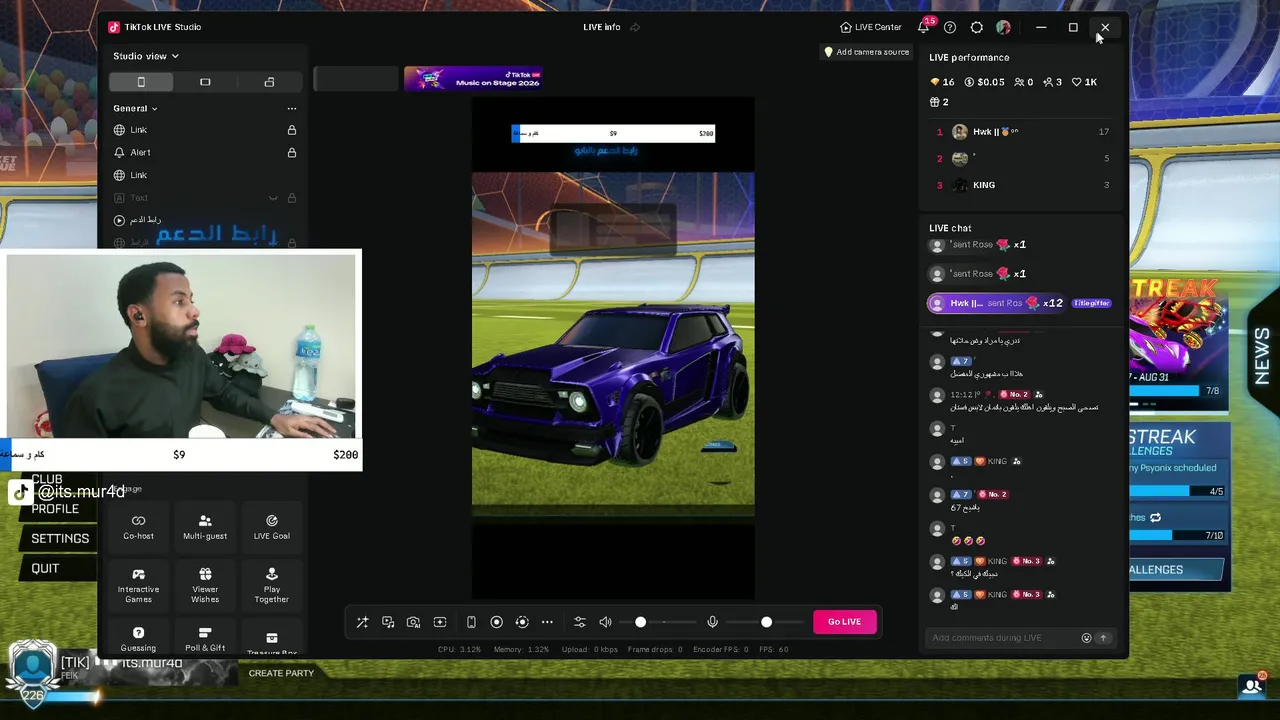Click Add camera source tip

click(866, 52)
